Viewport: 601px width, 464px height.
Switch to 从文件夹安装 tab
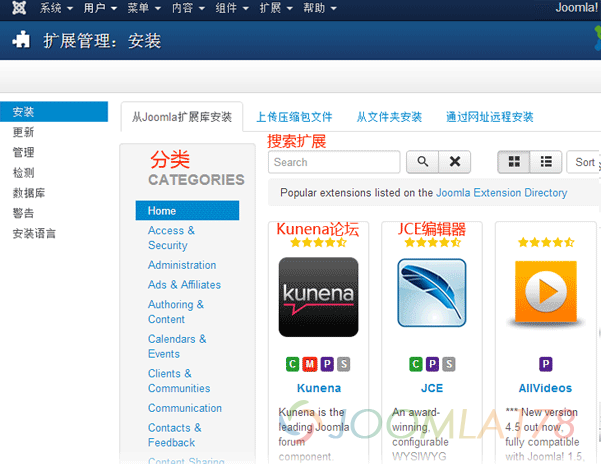(x=389, y=117)
